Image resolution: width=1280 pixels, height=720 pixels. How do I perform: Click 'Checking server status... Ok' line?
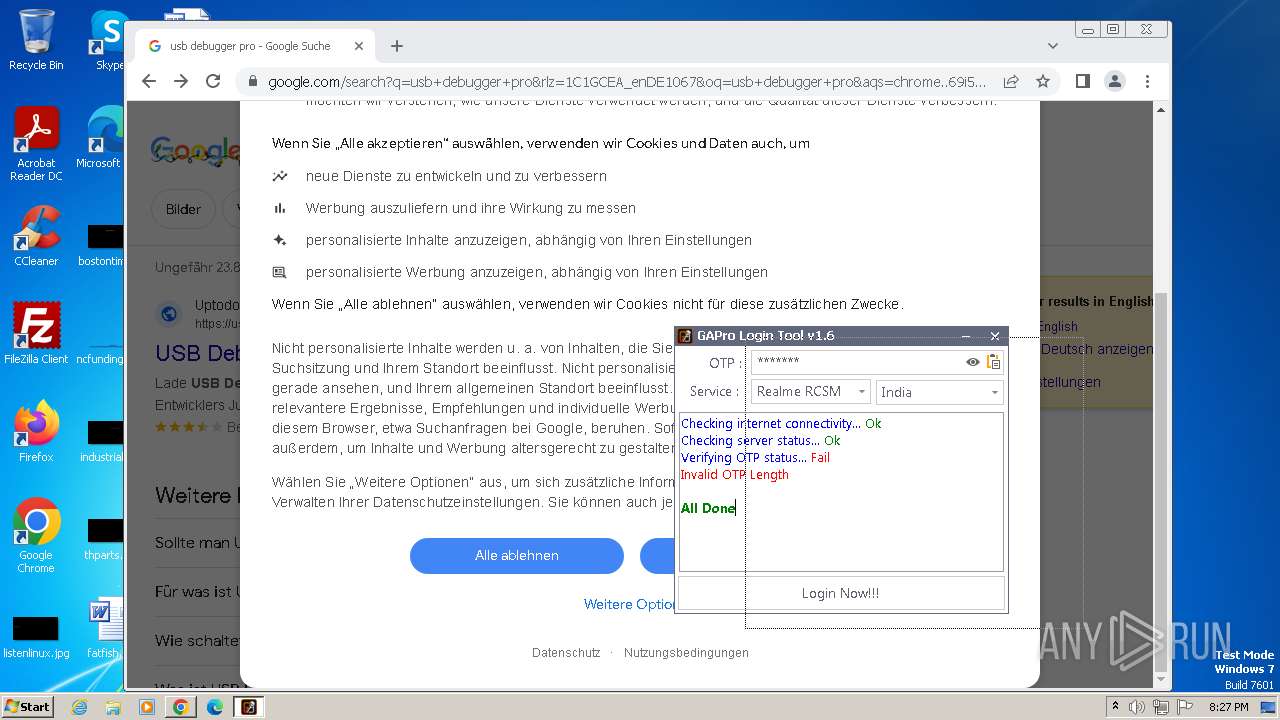(760, 441)
